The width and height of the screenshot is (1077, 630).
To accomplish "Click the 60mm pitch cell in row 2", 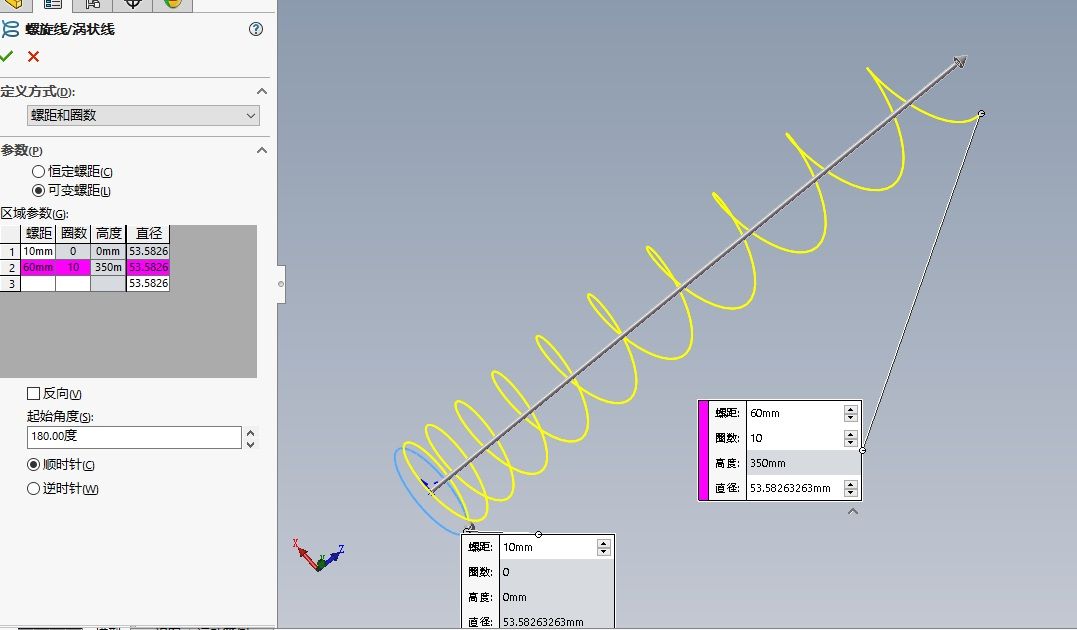I will (x=38, y=267).
